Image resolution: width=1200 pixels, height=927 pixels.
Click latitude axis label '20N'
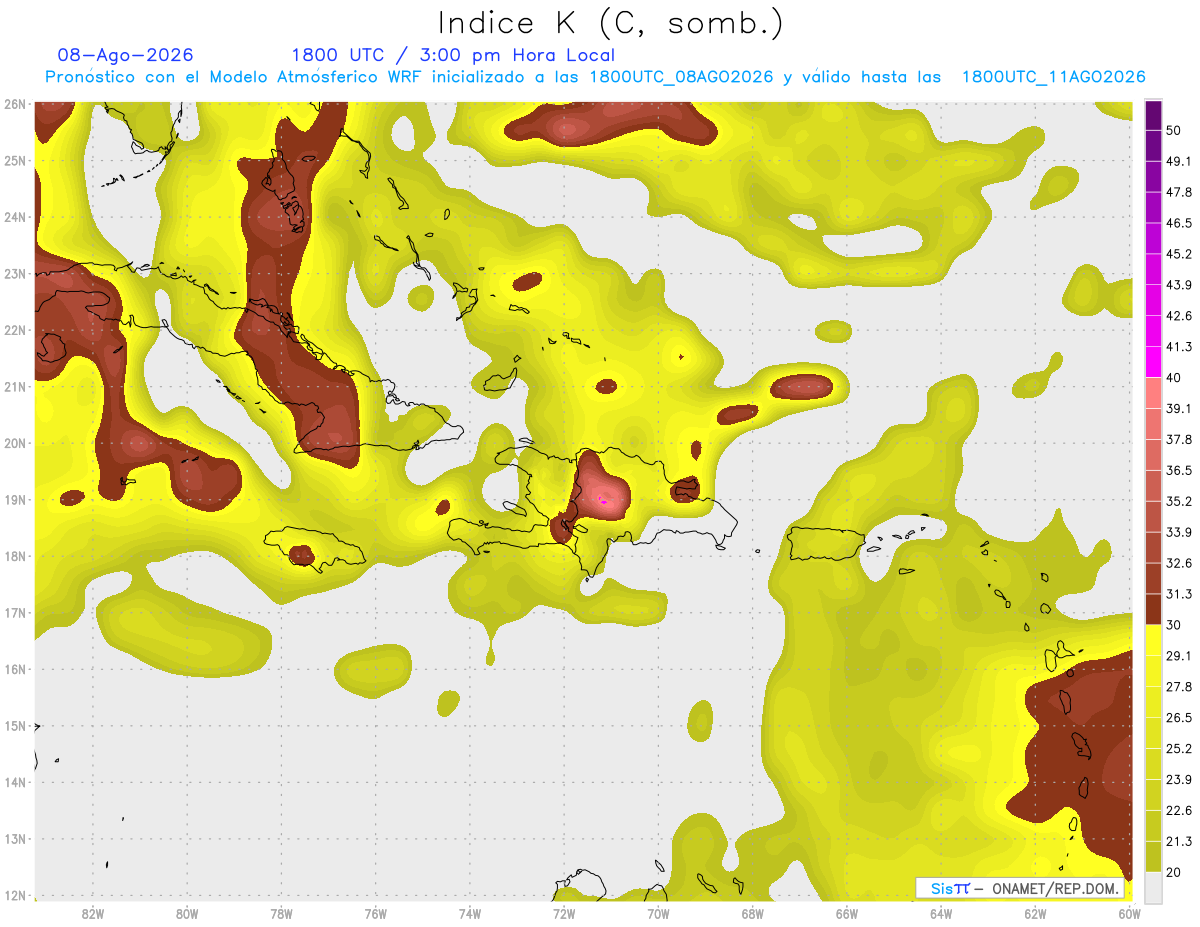point(15,443)
